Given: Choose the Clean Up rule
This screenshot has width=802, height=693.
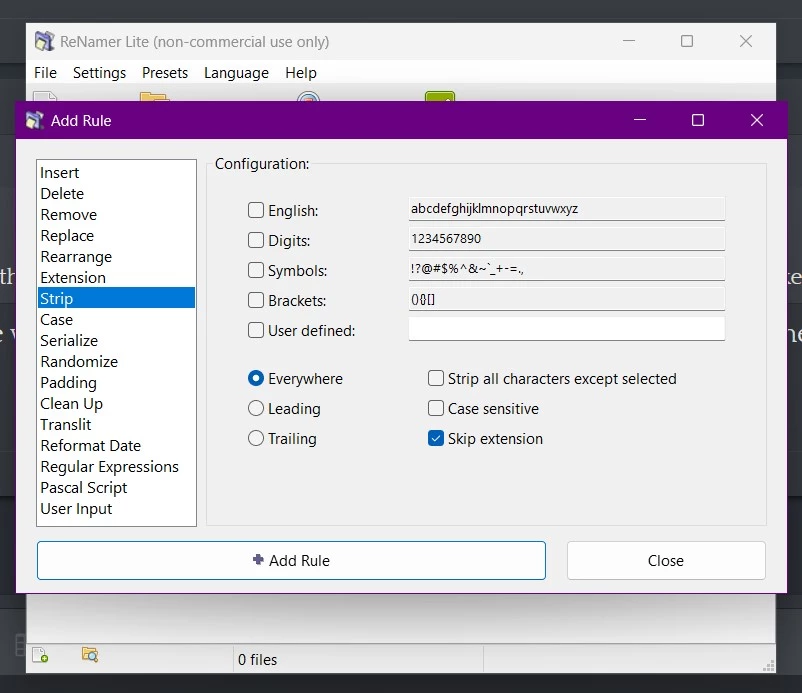Looking at the screenshot, I should pyautogui.click(x=117, y=404).
